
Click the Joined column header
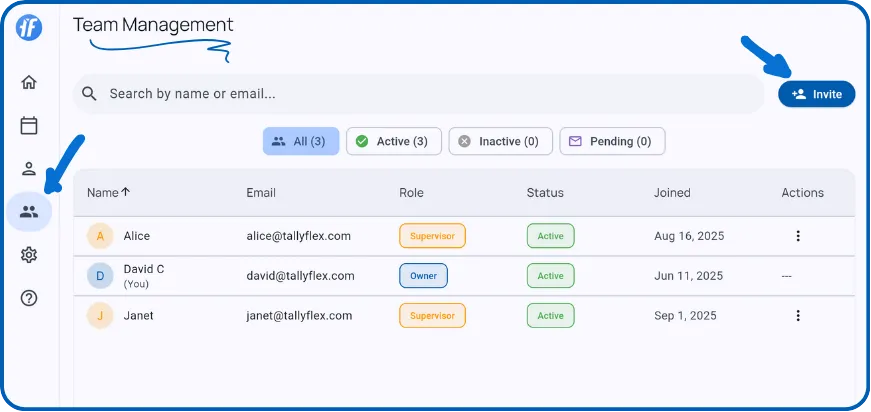(x=672, y=192)
